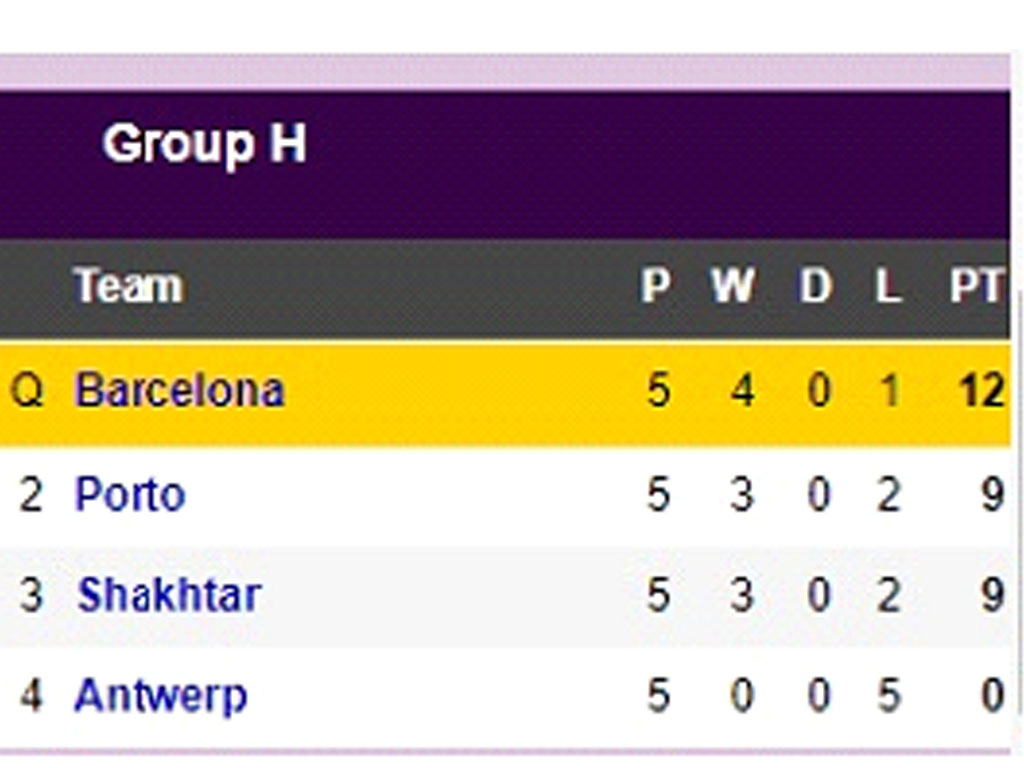Click the Group H header title
The image size is (1024, 768).
coord(204,144)
